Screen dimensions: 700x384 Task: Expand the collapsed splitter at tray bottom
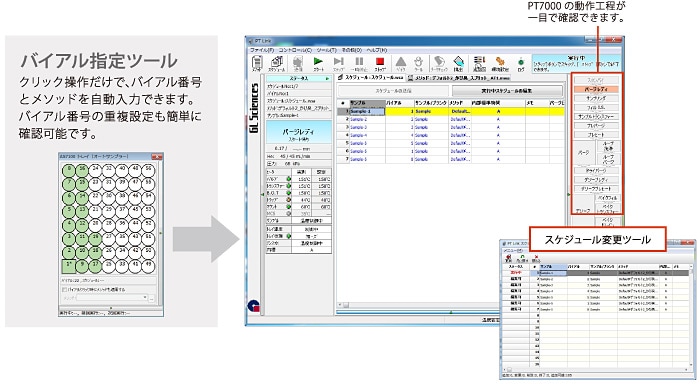pos(111,308)
